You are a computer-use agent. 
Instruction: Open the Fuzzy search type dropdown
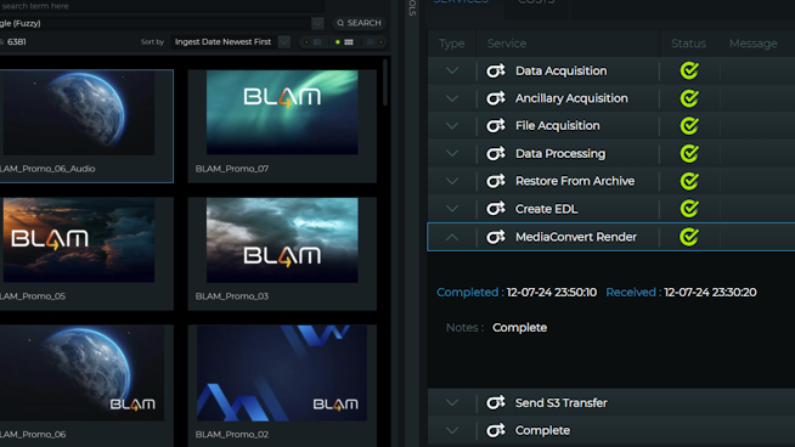[317, 23]
